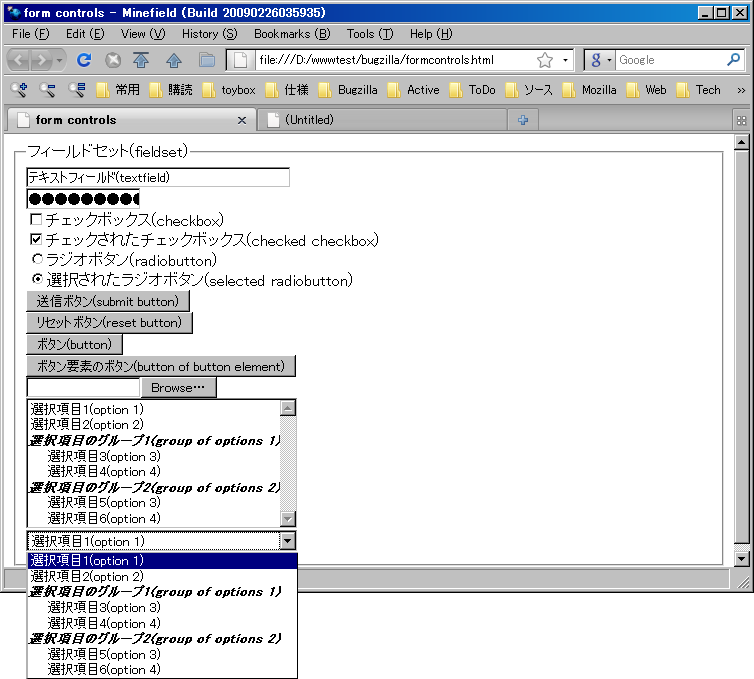Open the back/forward history dropdown
The image size is (754, 679).
59,60
